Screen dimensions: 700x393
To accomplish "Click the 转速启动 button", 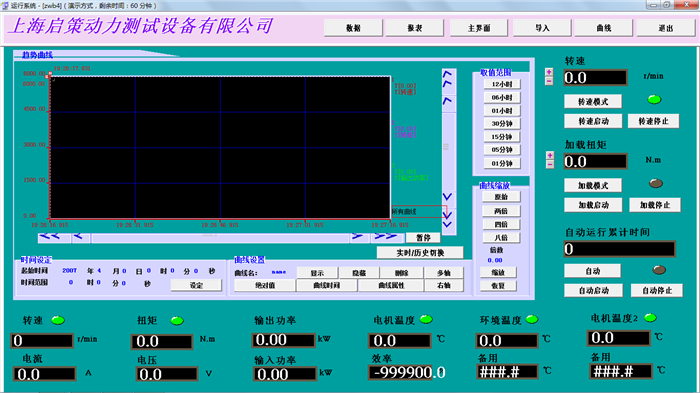I will click(x=593, y=121).
